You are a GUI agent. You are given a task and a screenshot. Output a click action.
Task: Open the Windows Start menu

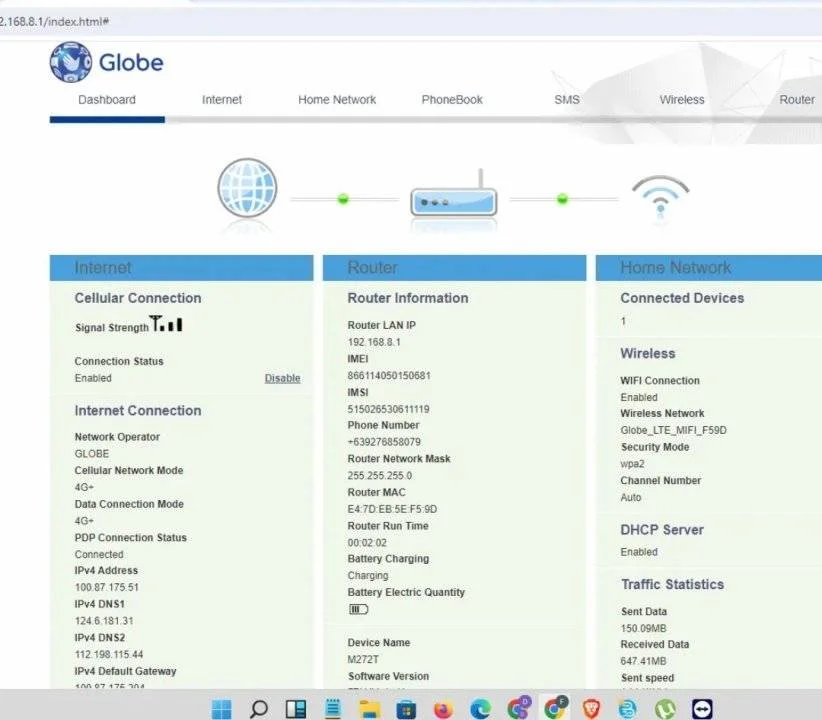[x=221, y=709]
